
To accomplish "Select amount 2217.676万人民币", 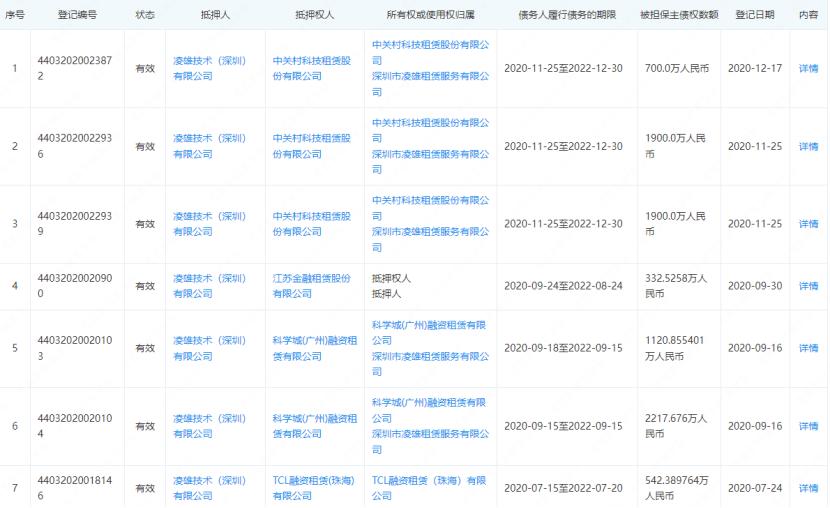I will pos(676,426).
